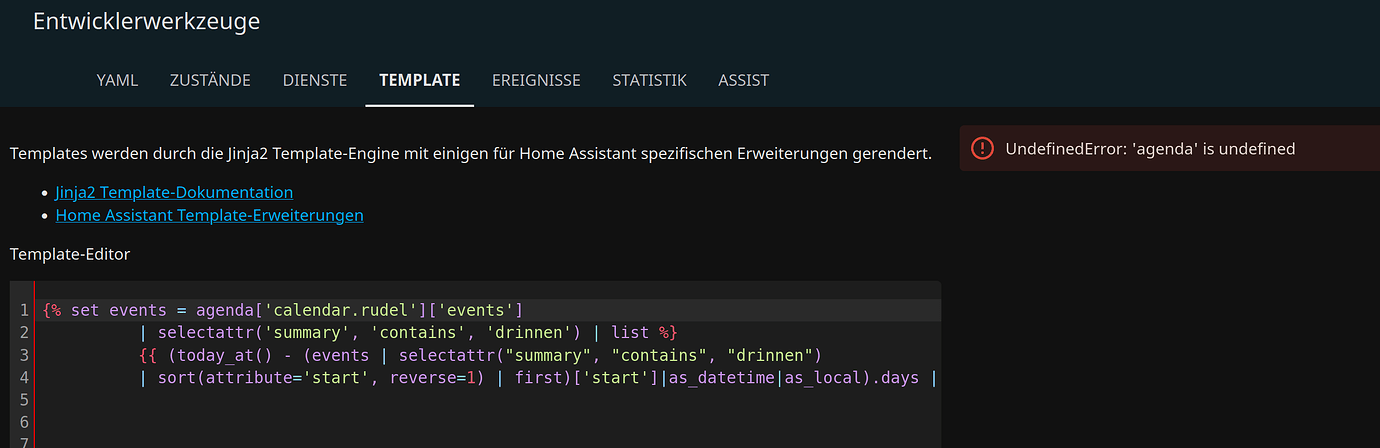Open Jinja2 Template-Dokumentation link
This screenshot has height=448, width=1380.
click(174, 192)
